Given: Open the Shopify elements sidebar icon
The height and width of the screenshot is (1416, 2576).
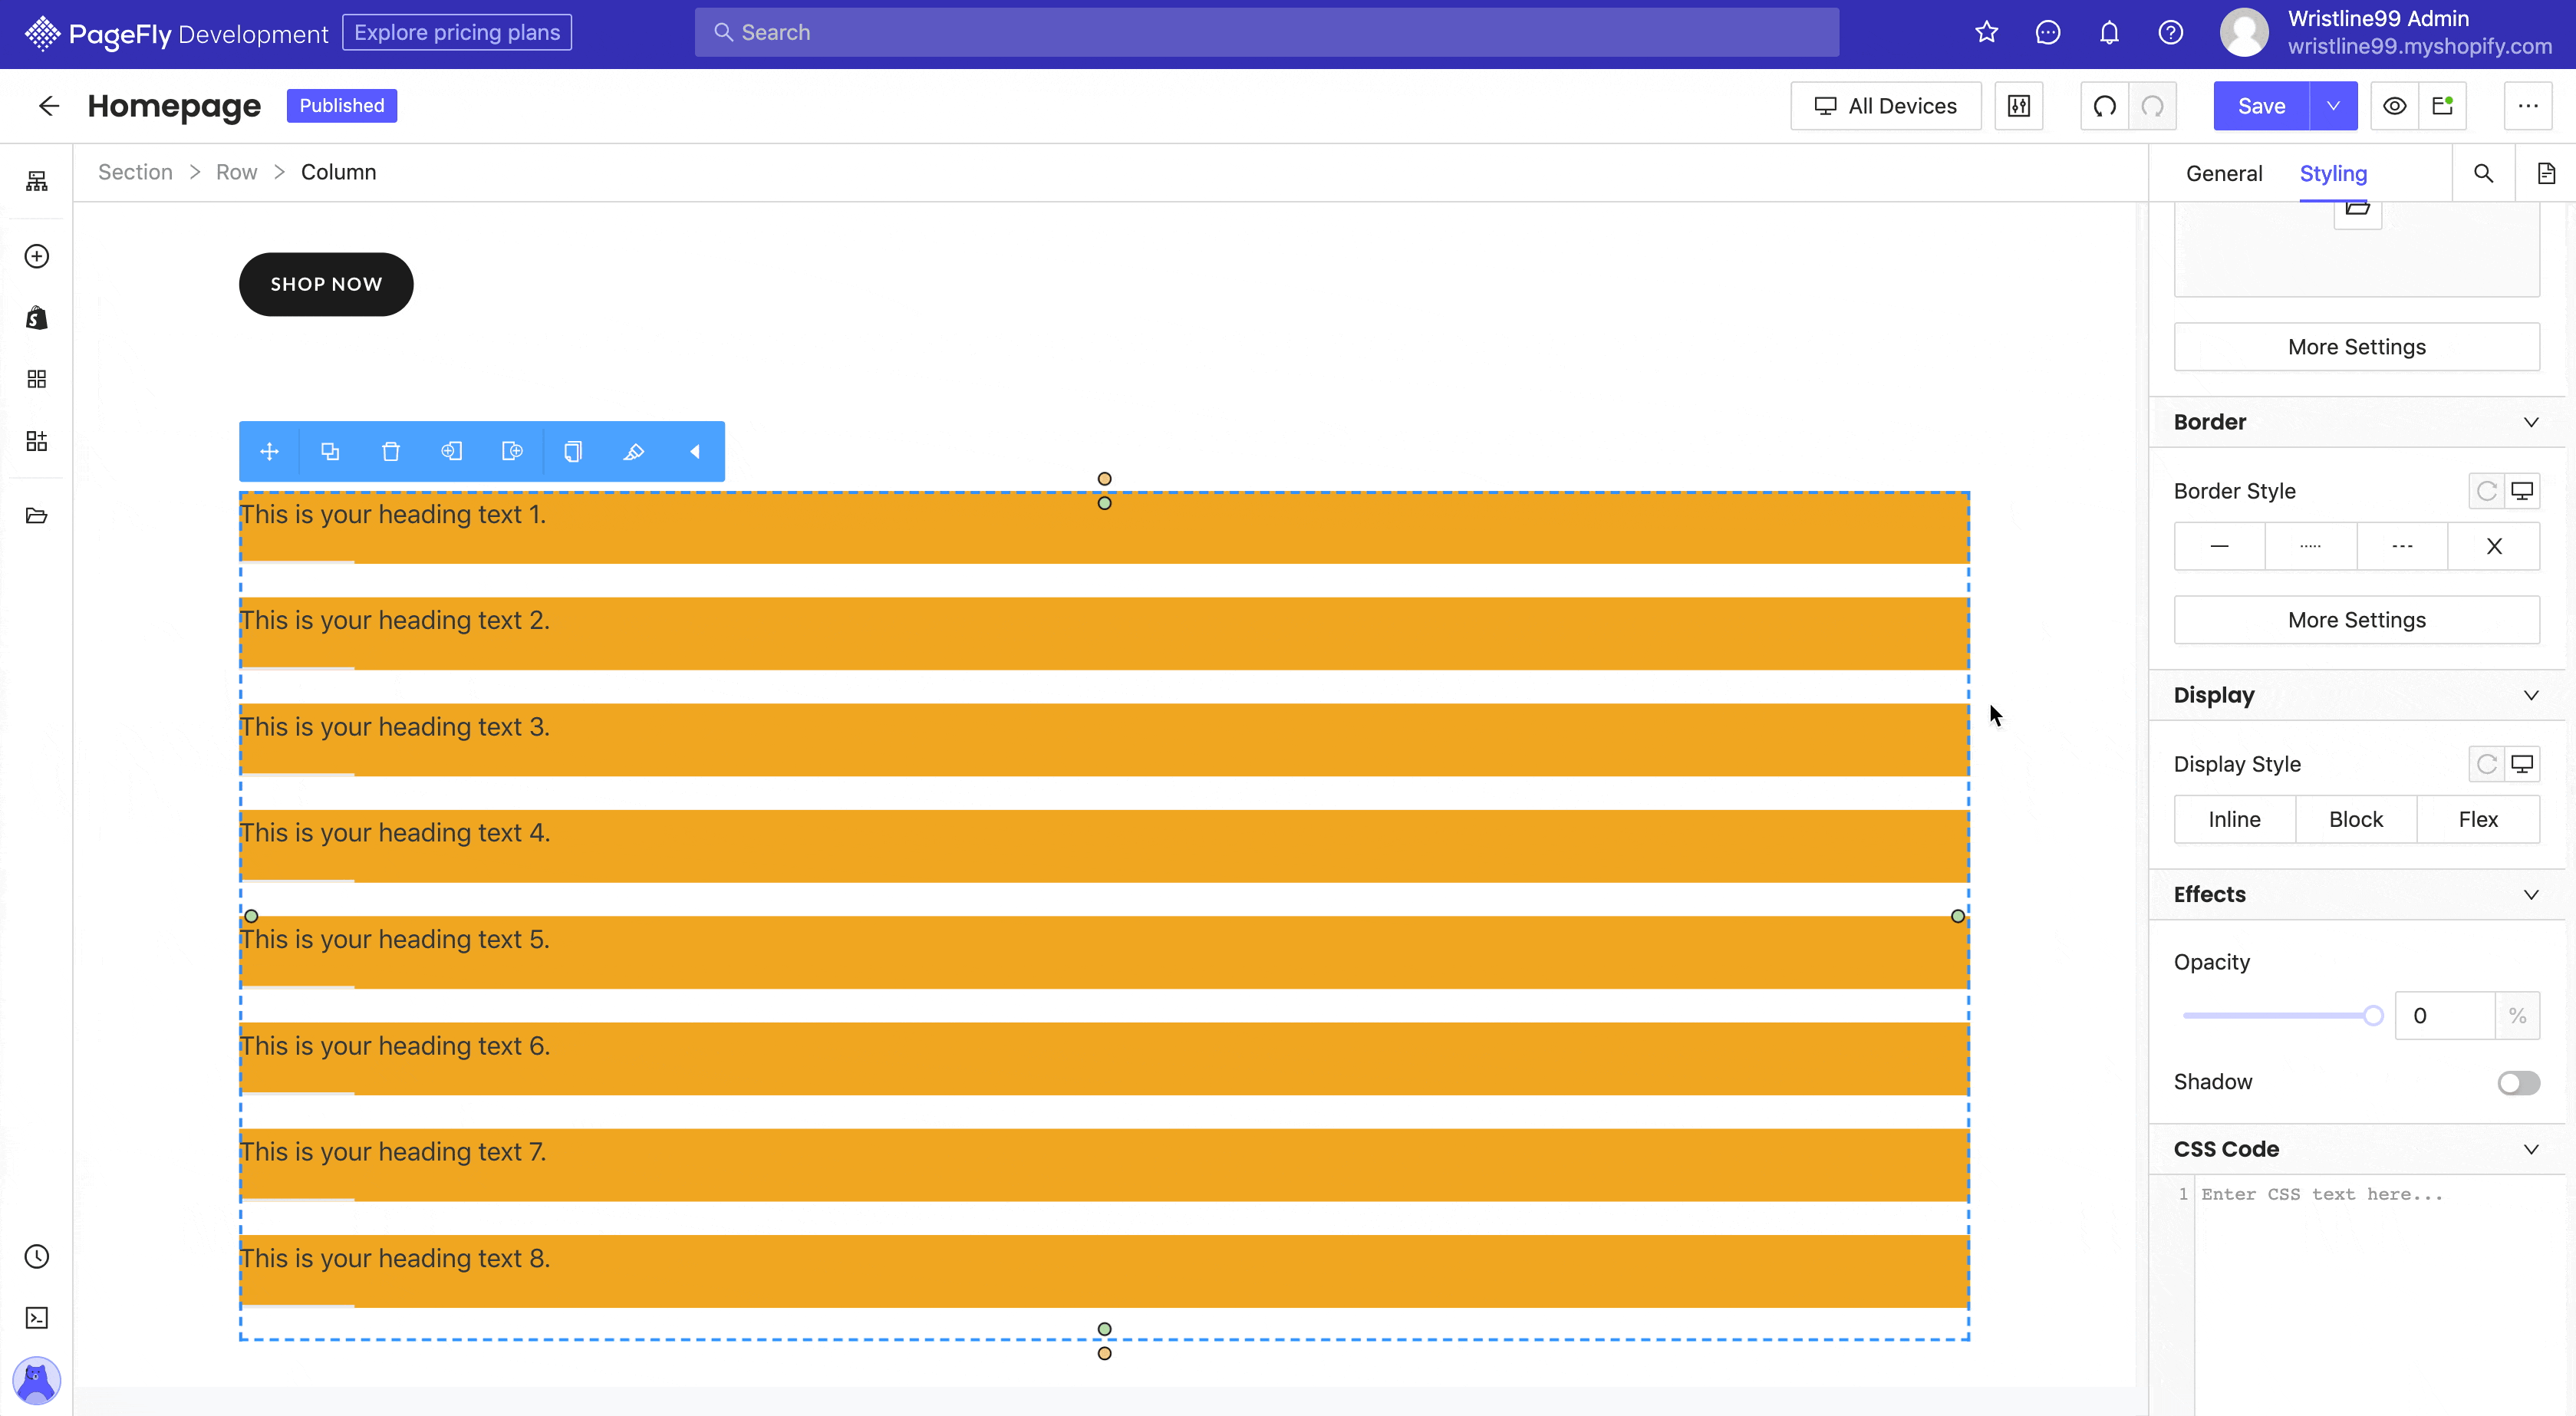Looking at the screenshot, I should coord(37,318).
